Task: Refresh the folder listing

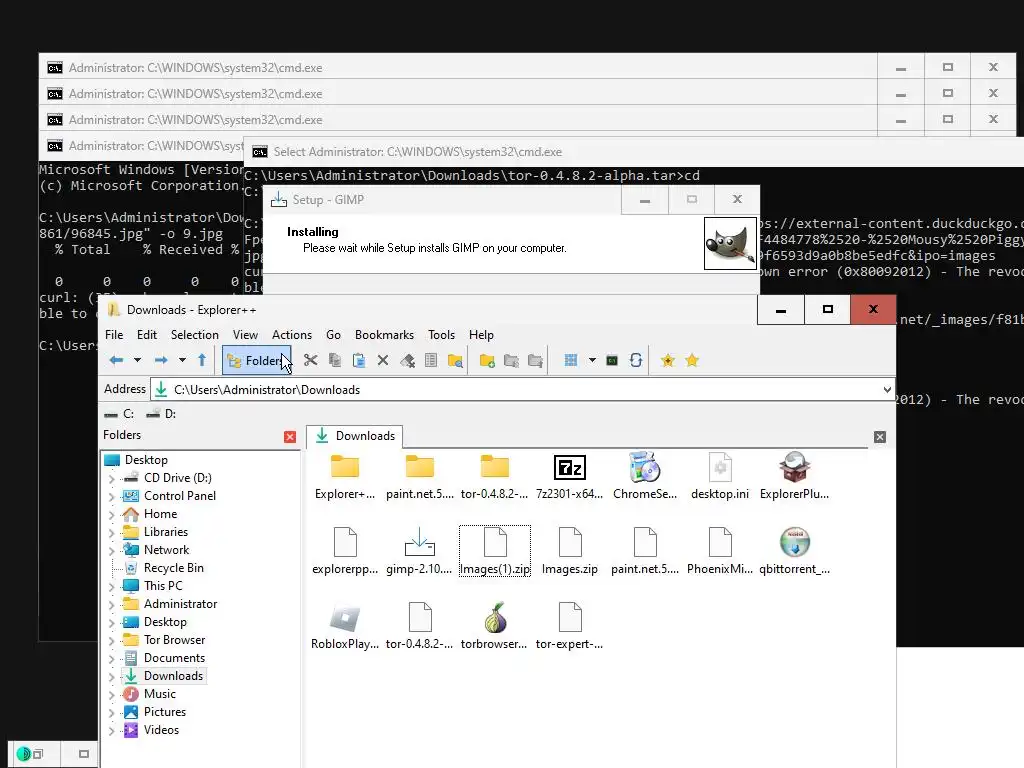Action: (x=636, y=360)
